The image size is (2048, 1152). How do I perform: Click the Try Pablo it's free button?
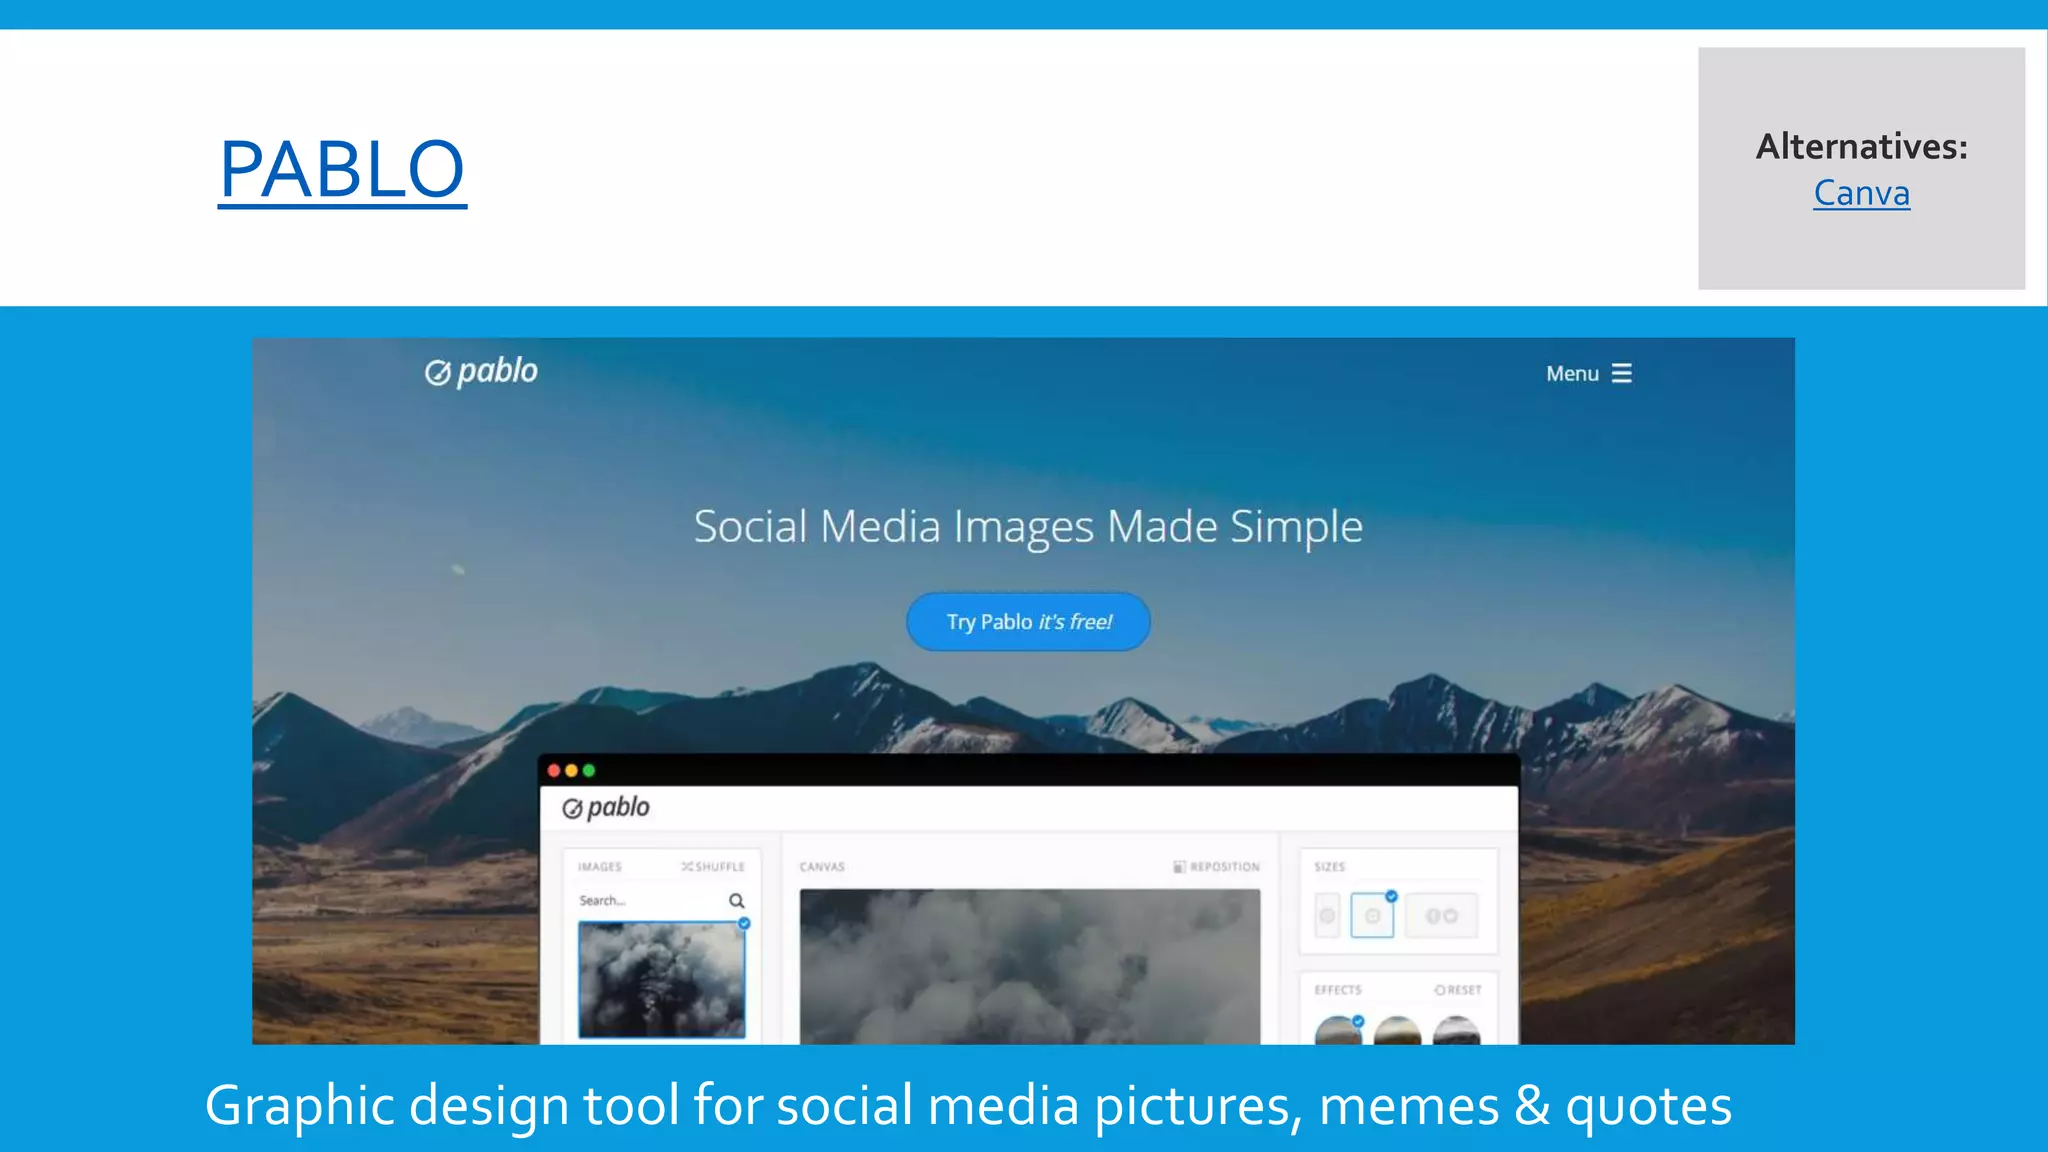[x=1028, y=622]
